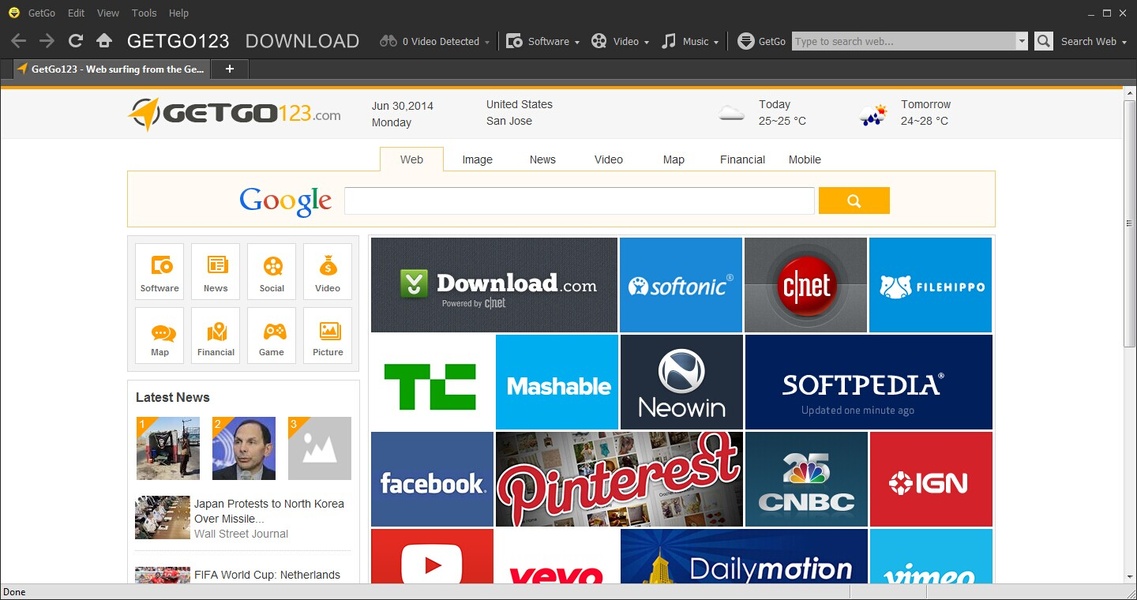The image size is (1137, 600).
Task: Open the Dailymotion tile
Action: pos(744,556)
